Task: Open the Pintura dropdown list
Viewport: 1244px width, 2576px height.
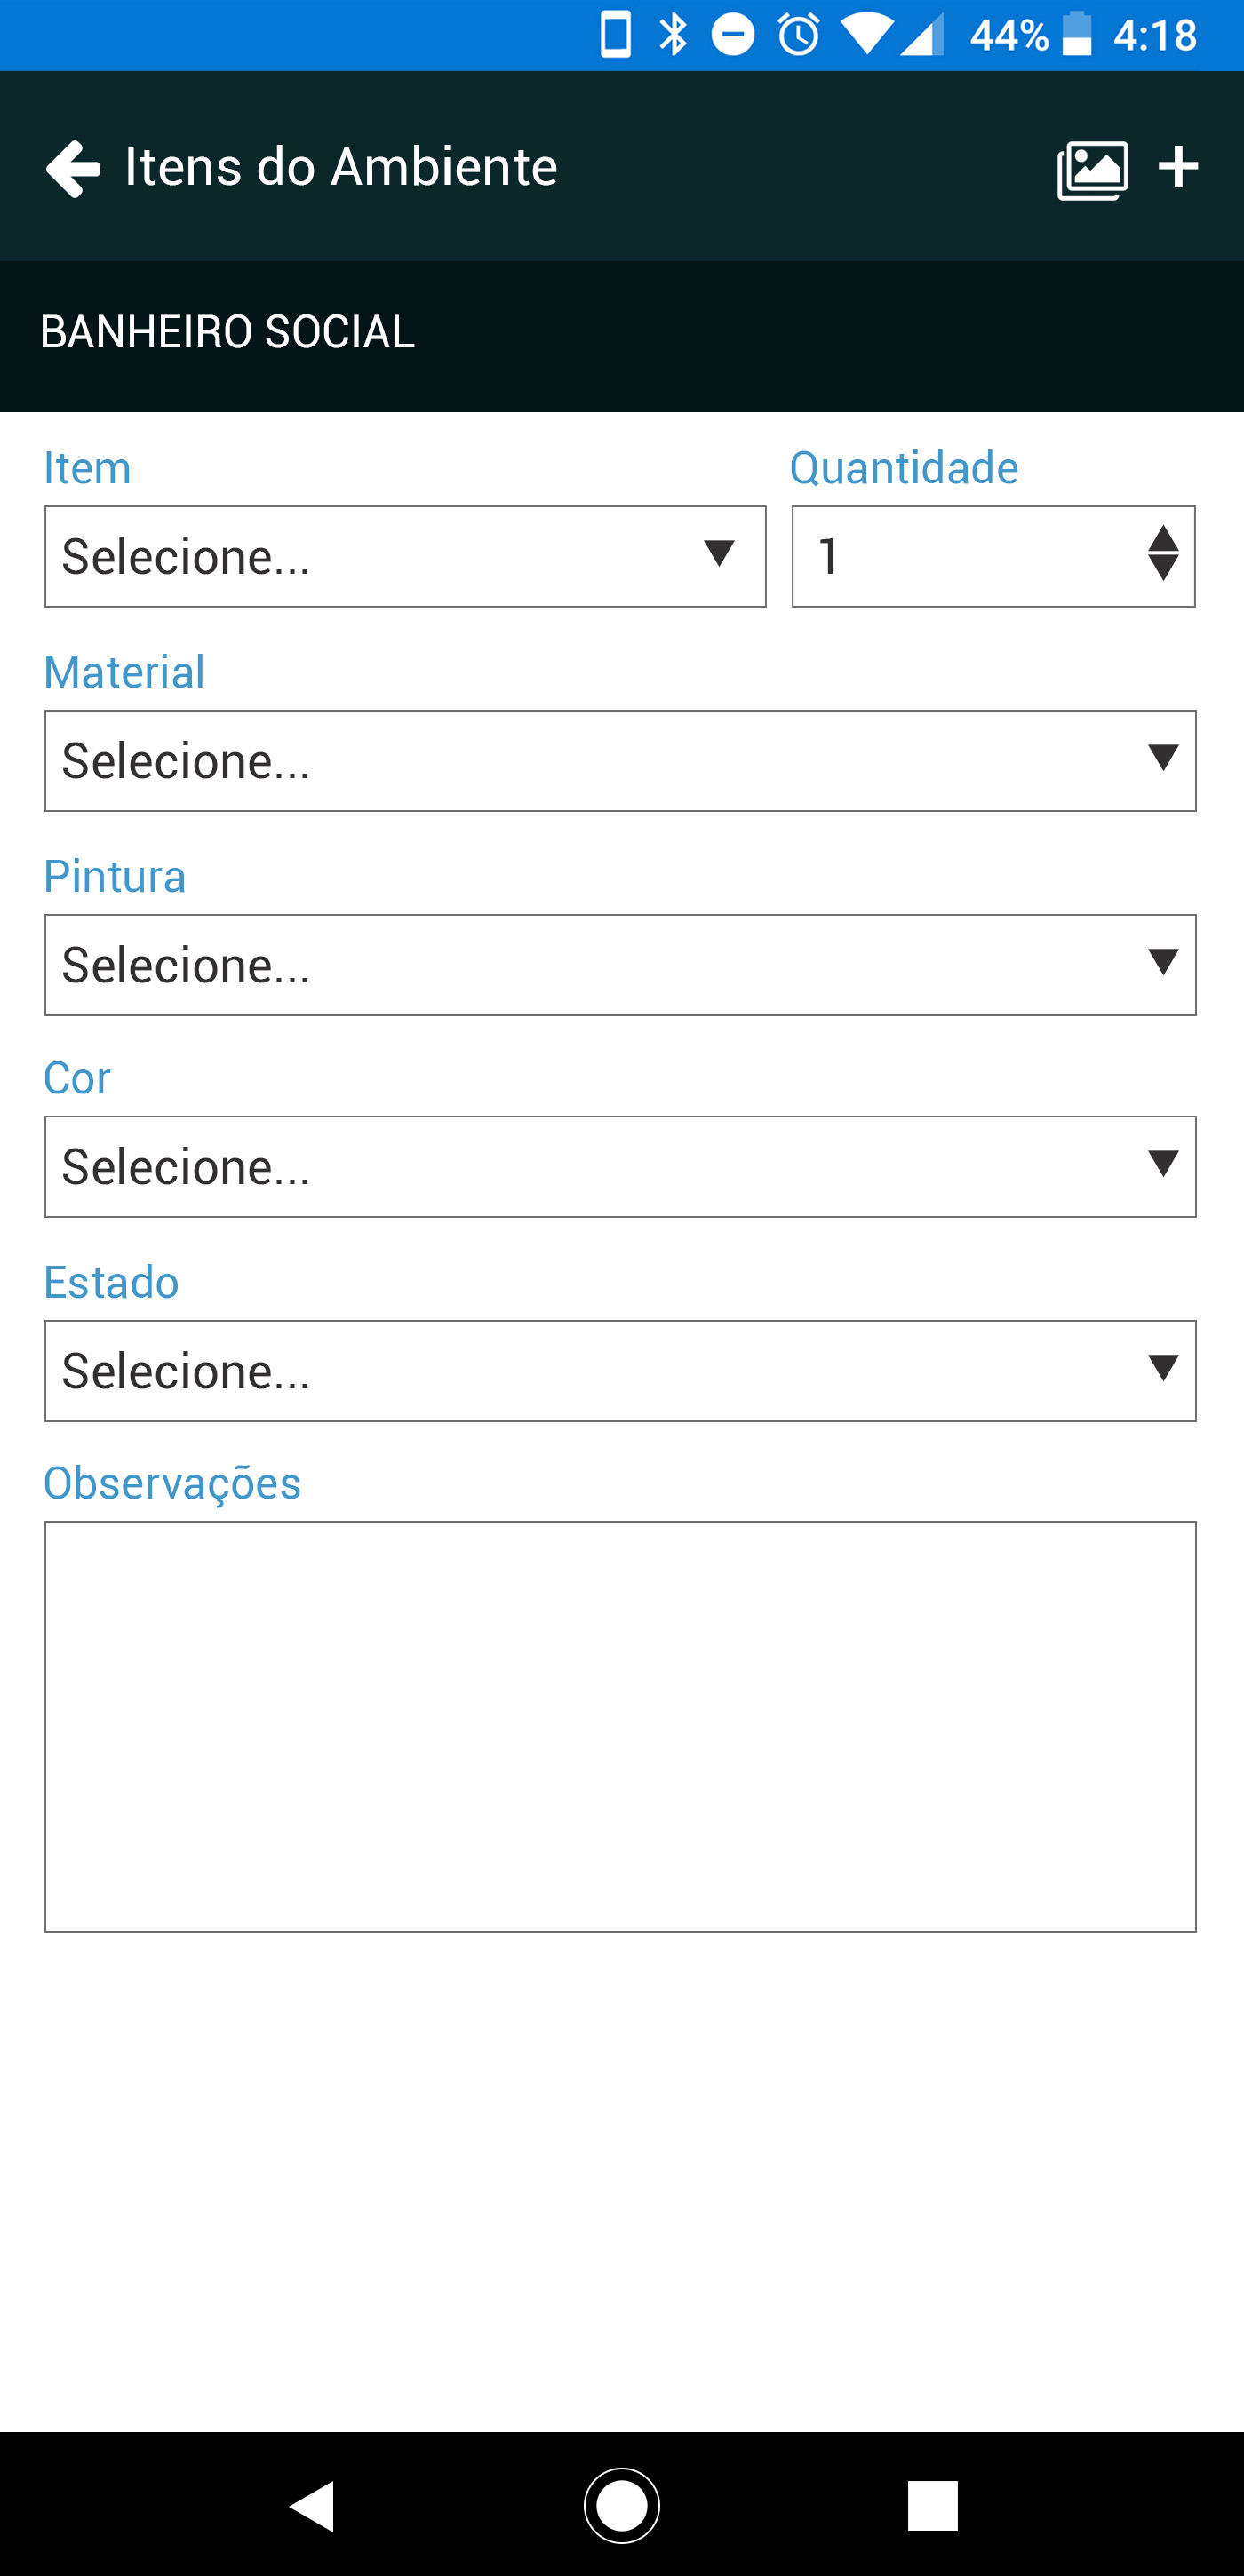Action: (x=620, y=965)
